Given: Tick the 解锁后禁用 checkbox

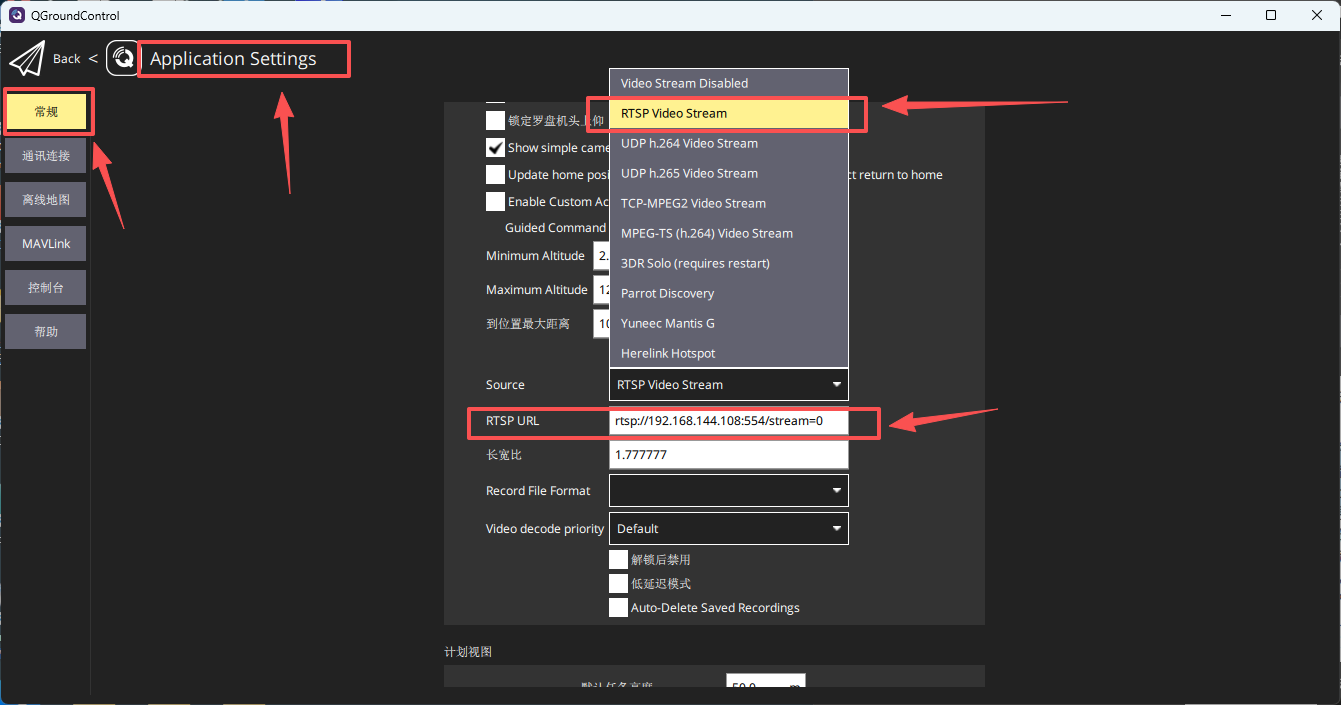Looking at the screenshot, I should tap(618, 559).
